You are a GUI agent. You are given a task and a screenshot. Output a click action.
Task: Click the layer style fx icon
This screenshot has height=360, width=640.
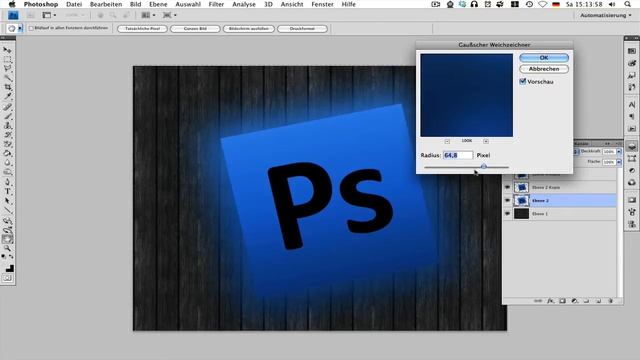pyautogui.click(x=550, y=301)
